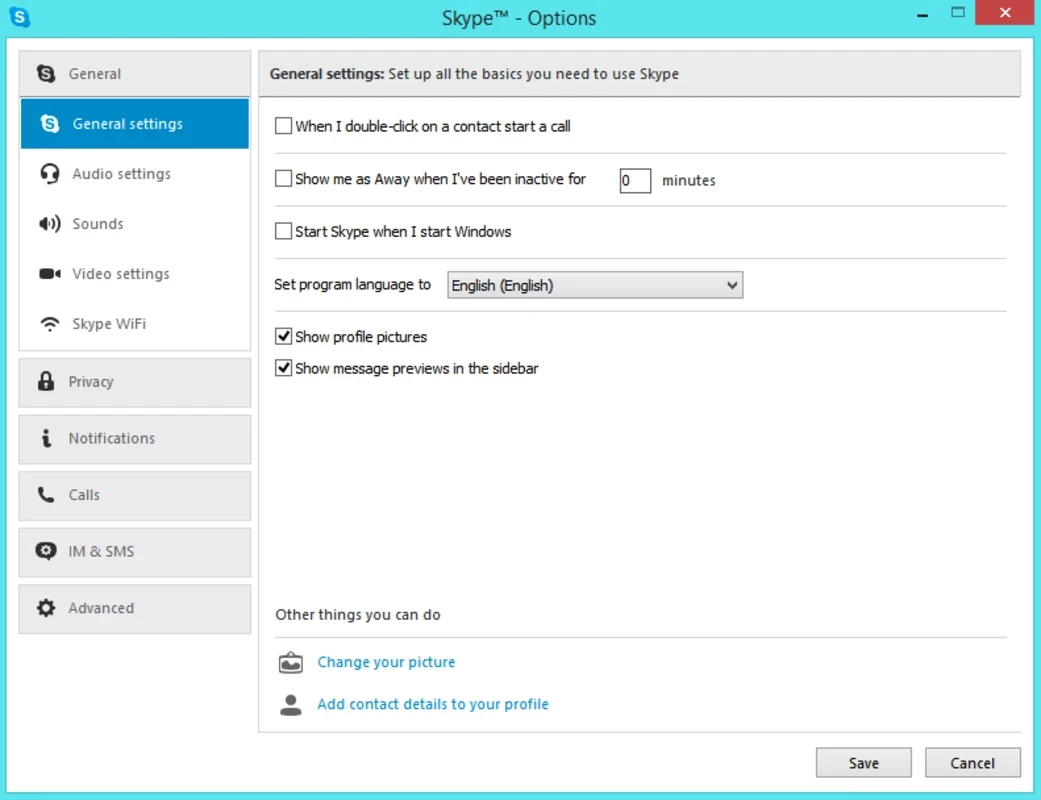The width and height of the screenshot is (1041, 800).
Task: Click the WiFi signal icon
Action: (49, 324)
